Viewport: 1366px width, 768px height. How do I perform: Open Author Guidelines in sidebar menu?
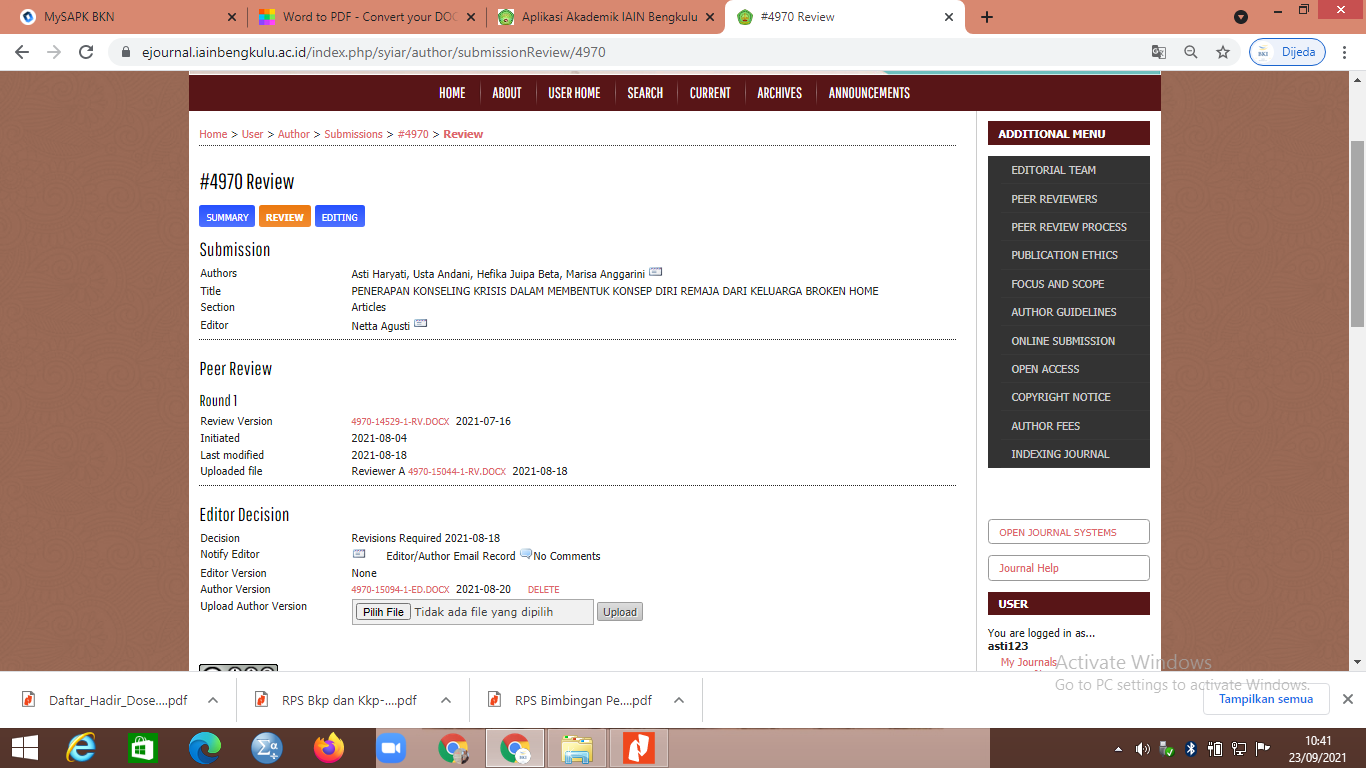1063,312
